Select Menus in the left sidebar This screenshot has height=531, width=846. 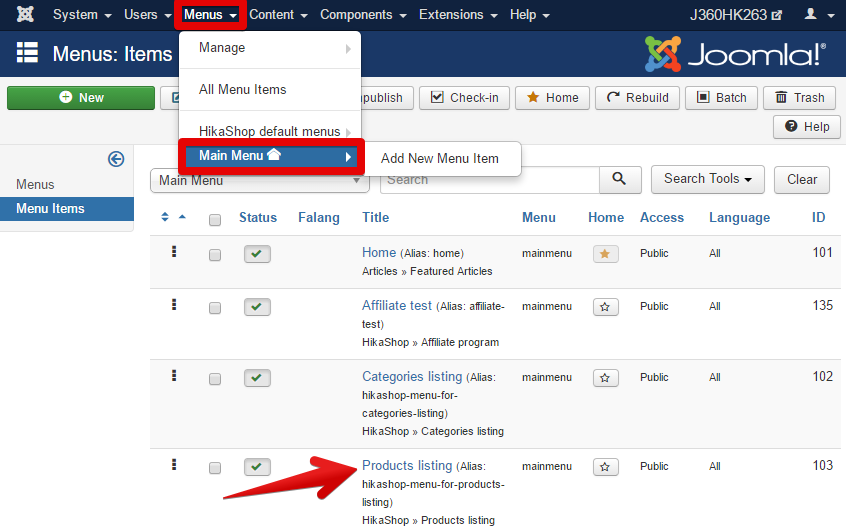pos(35,185)
